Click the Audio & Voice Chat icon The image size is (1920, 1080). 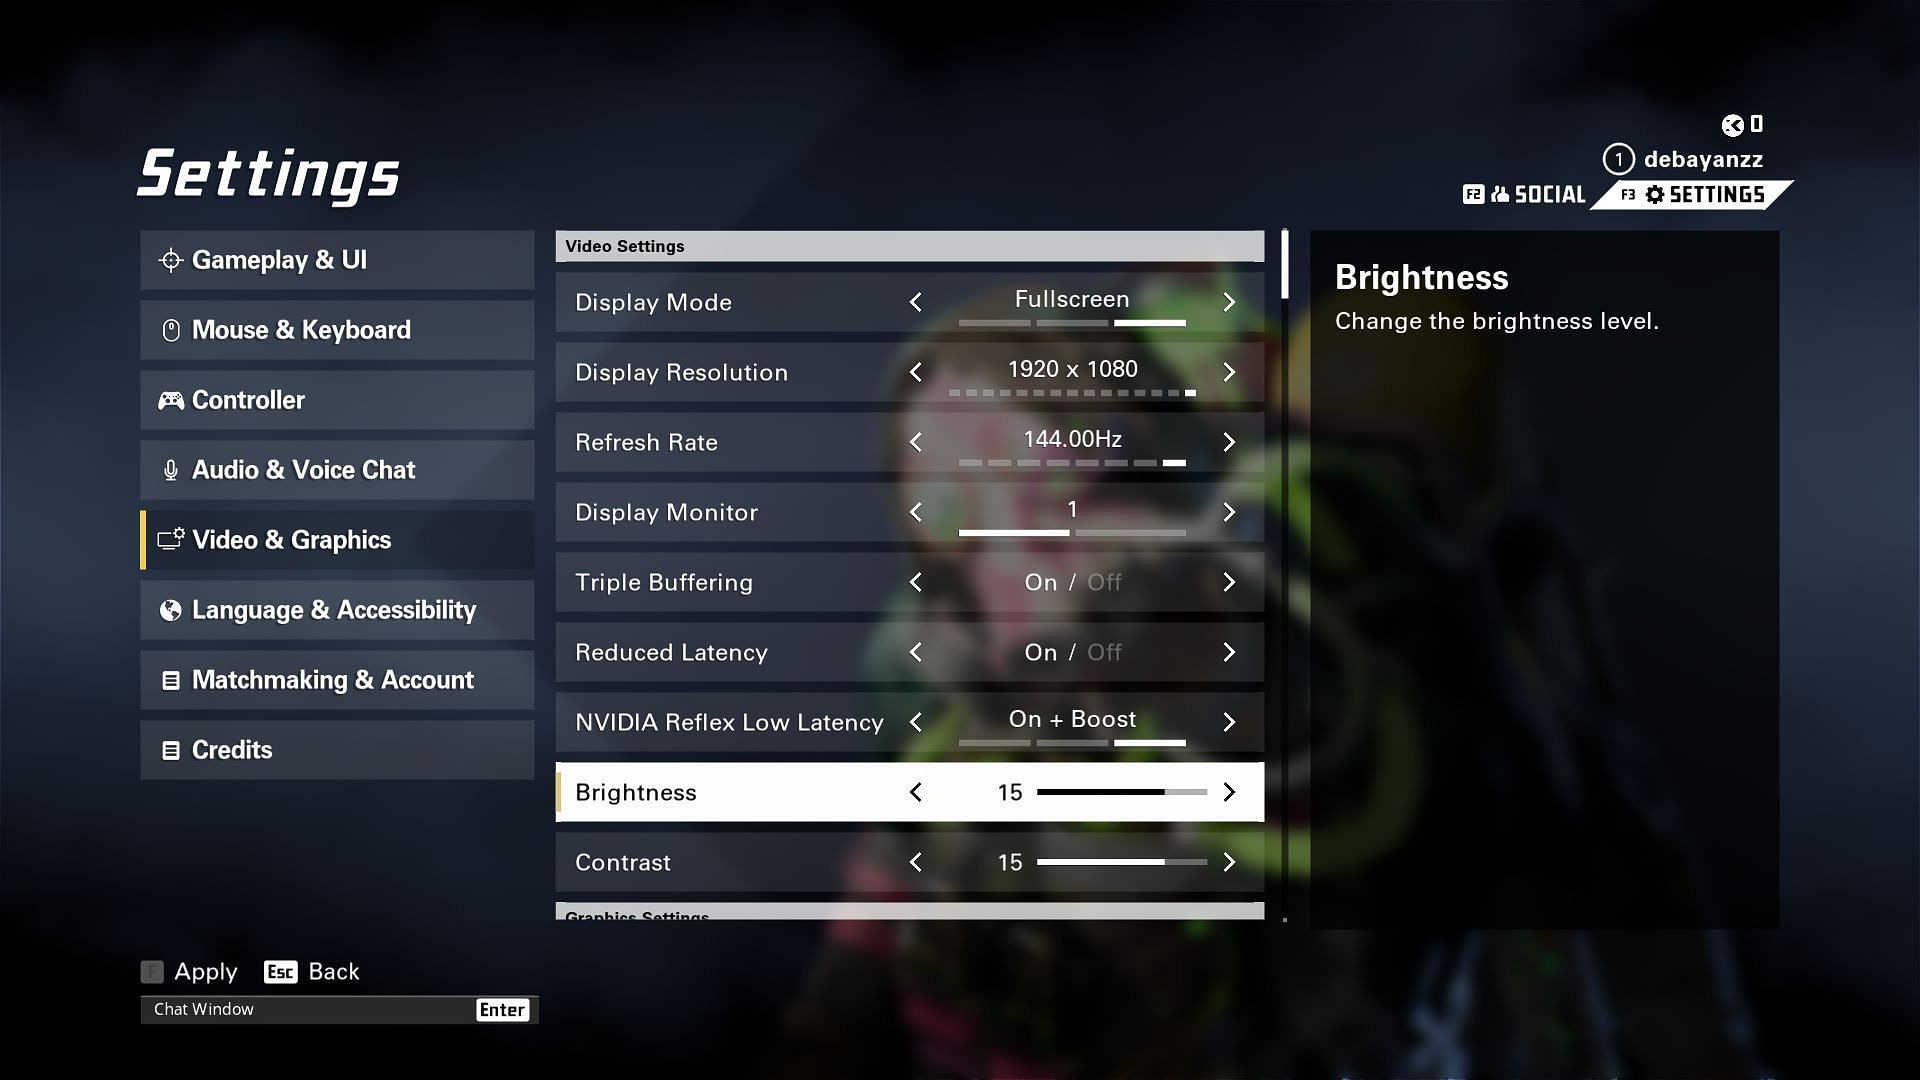pyautogui.click(x=169, y=469)
